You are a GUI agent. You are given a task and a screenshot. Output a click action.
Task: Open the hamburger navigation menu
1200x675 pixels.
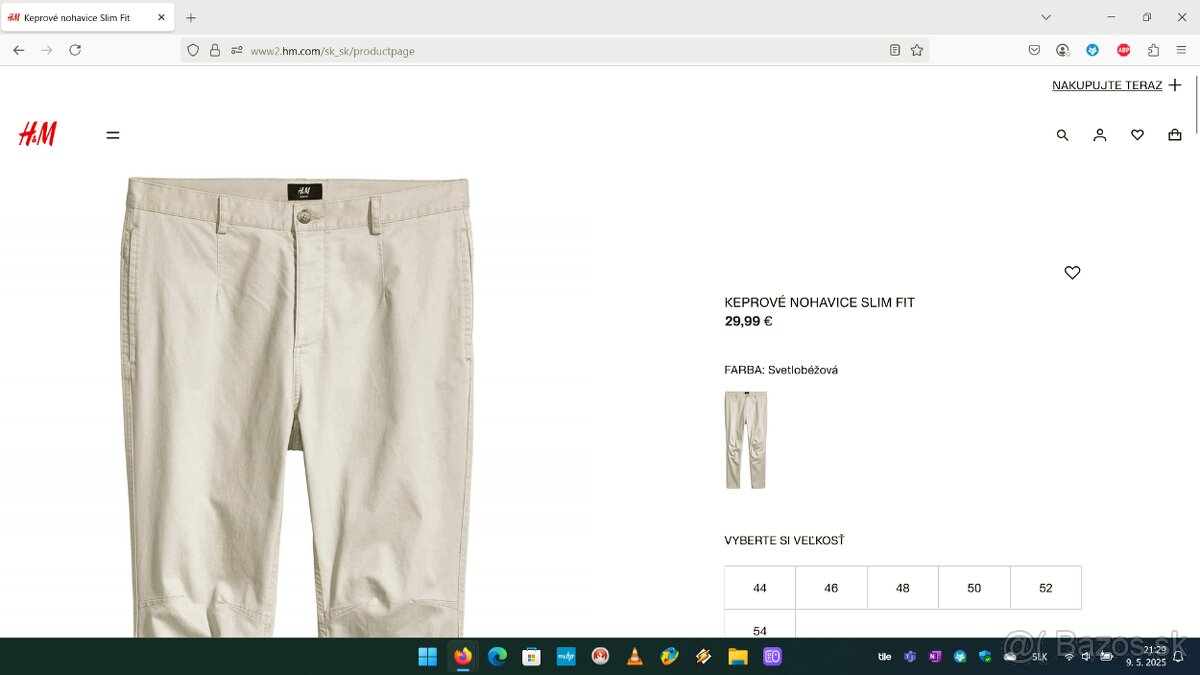coord(113,135)
